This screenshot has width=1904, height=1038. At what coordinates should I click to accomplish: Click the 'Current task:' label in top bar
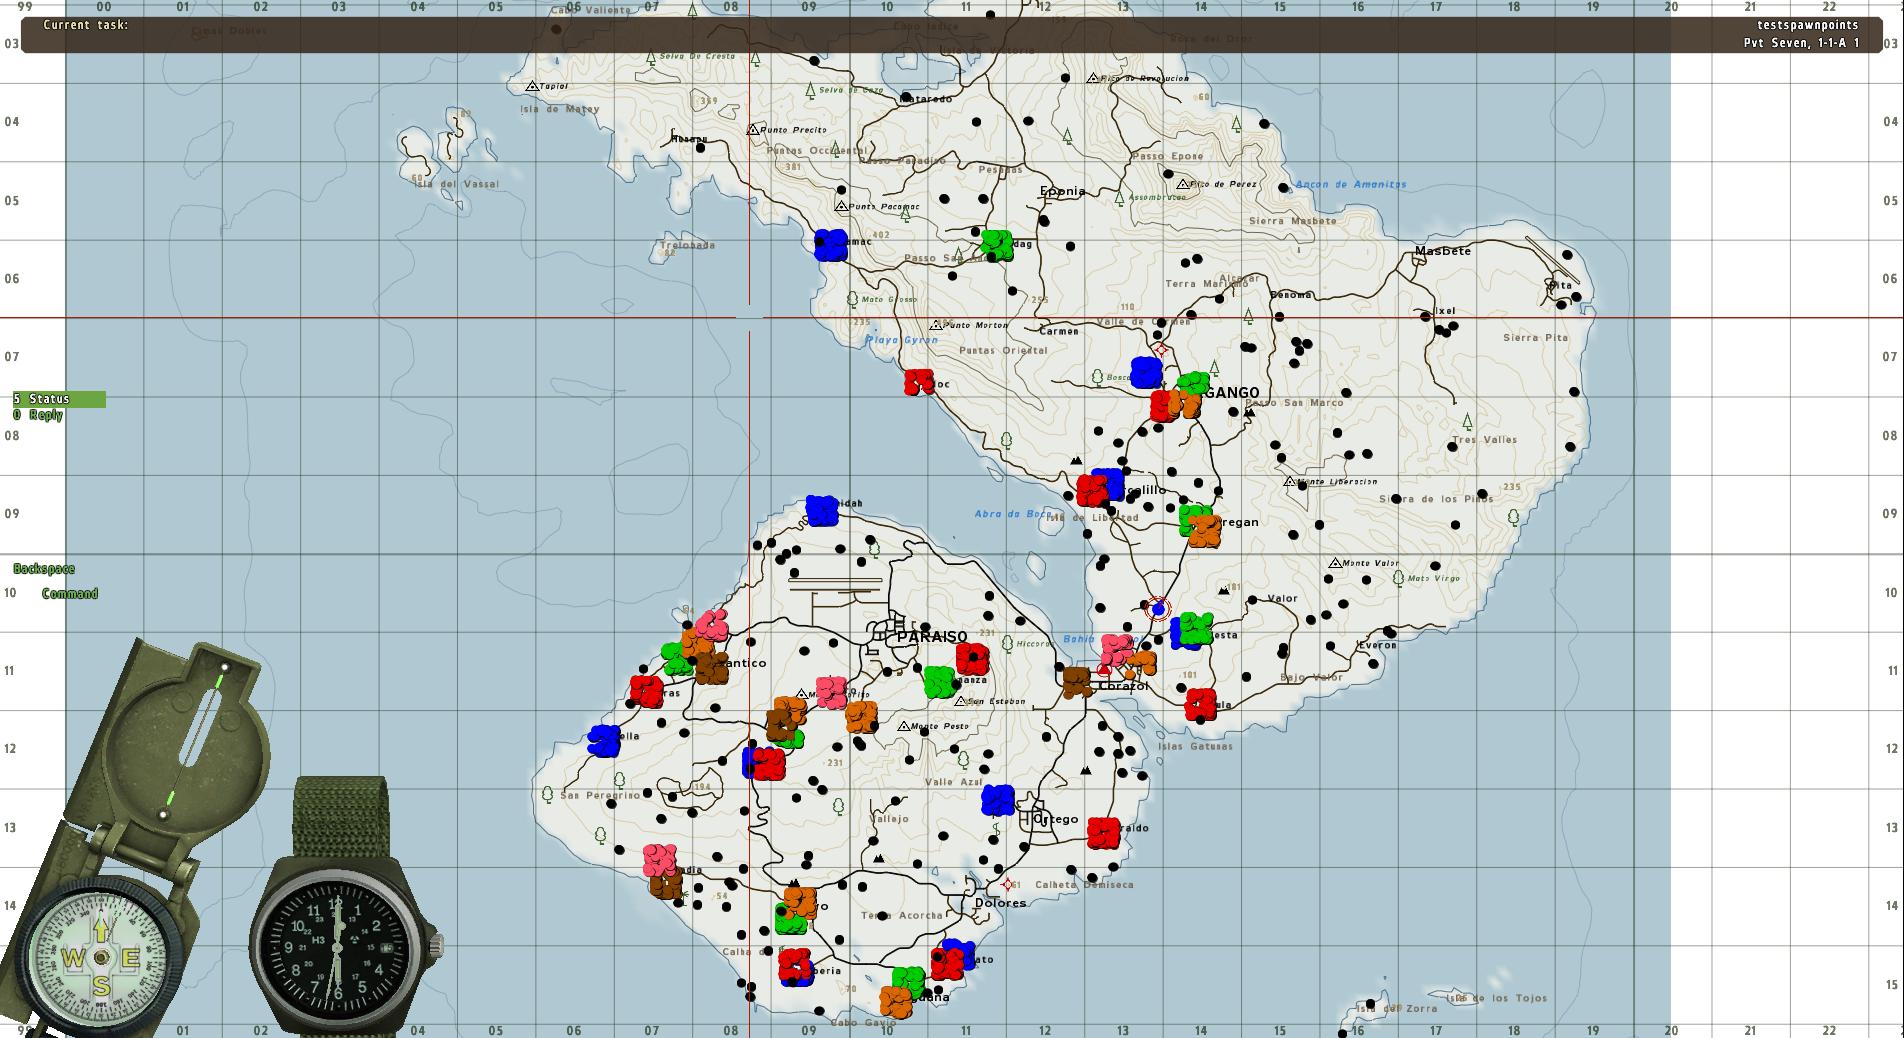(x=86, y=24)
